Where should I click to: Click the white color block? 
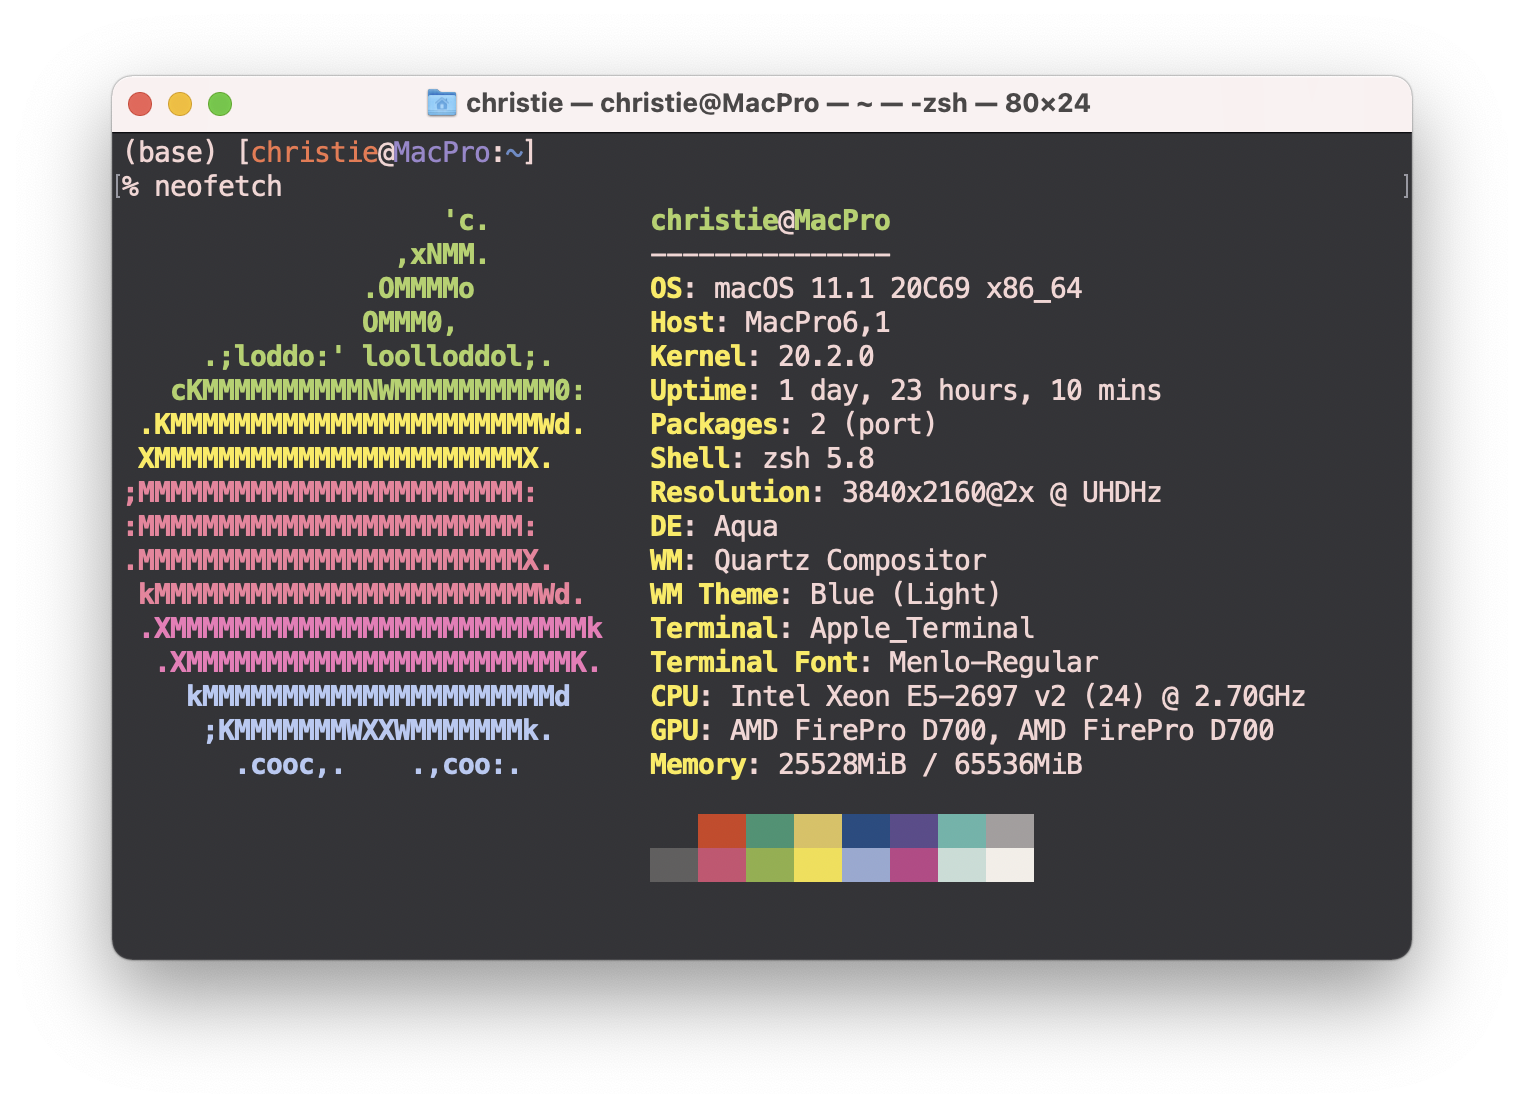point(1009,865)
